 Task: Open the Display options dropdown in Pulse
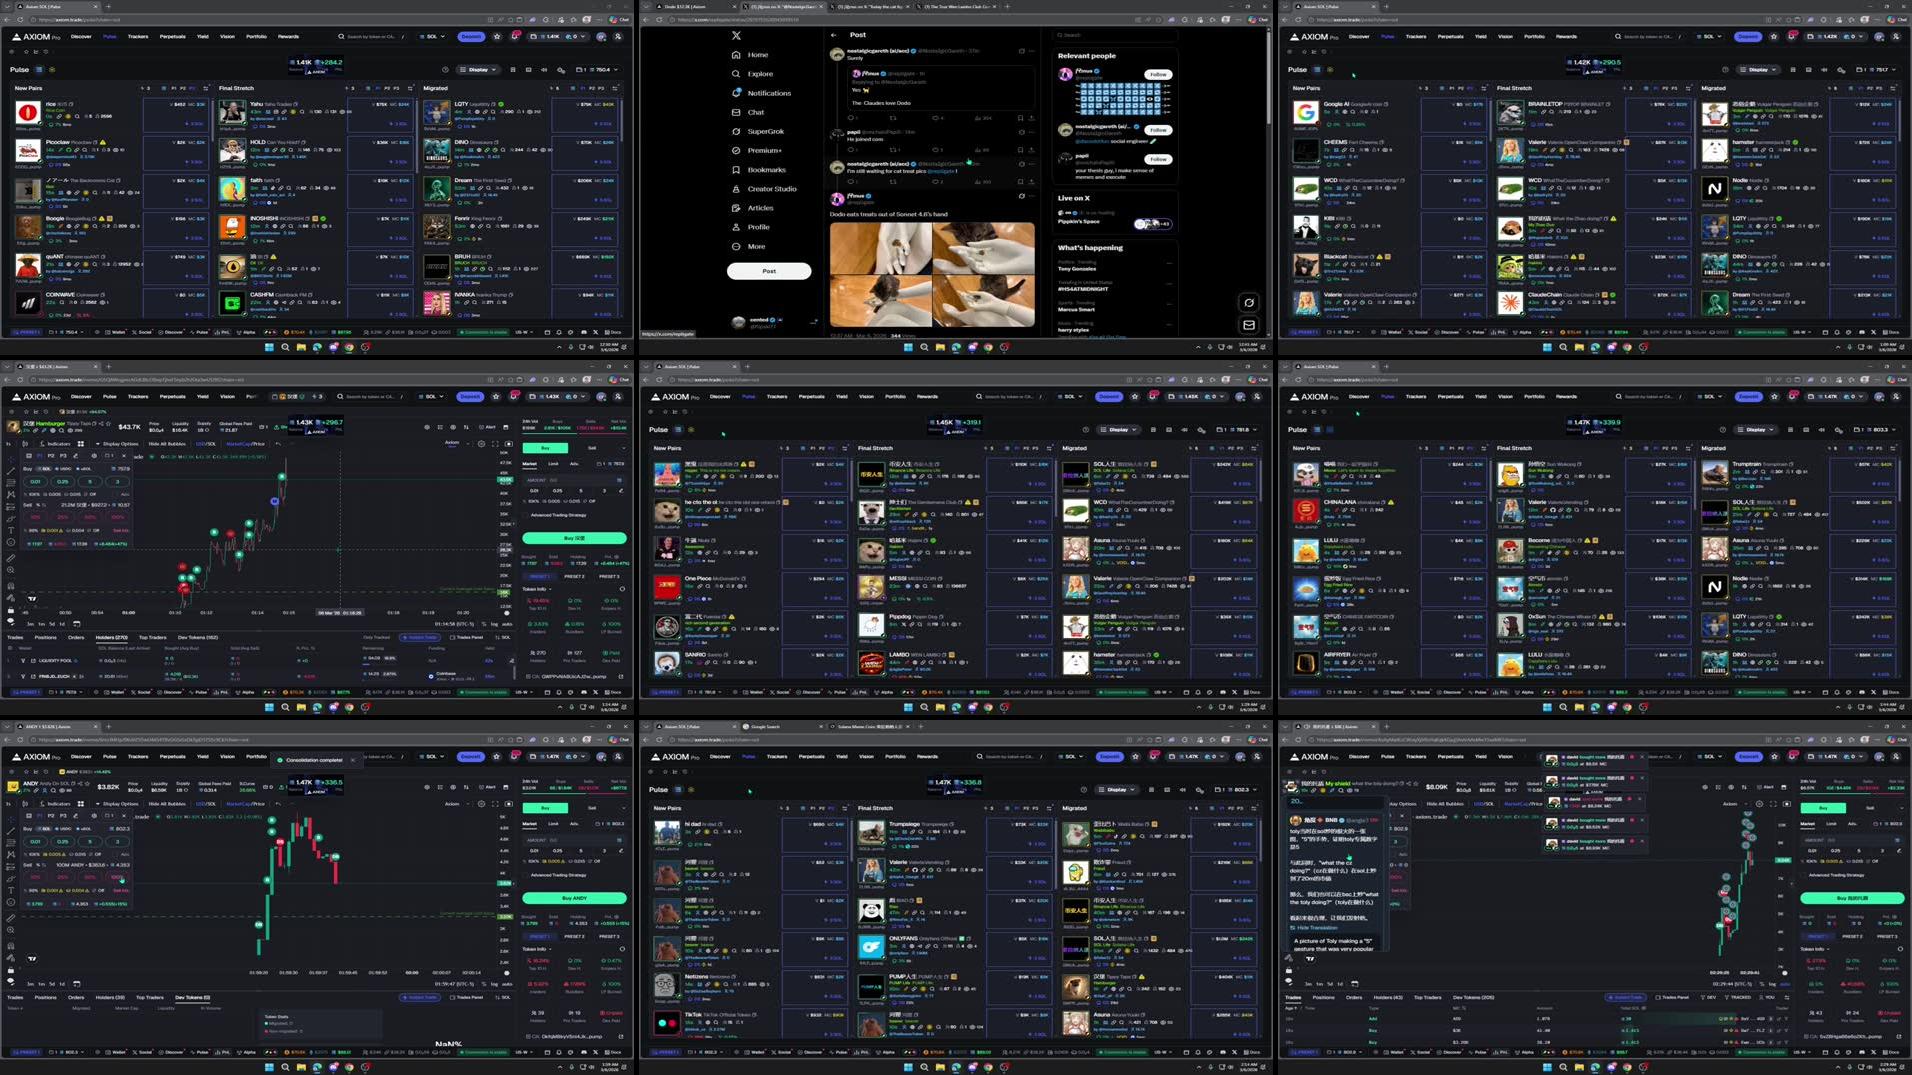478,69
